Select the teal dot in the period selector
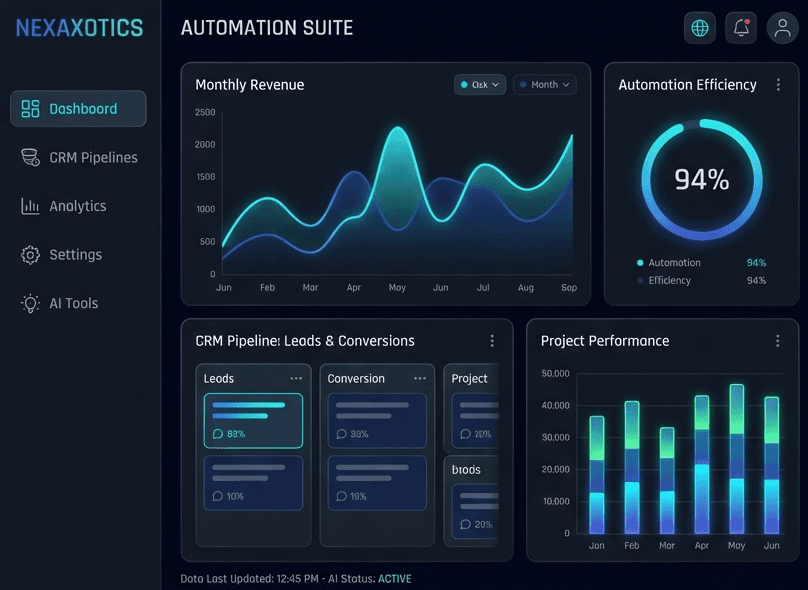This screenshot has height=590, width=808. (464, 85)
